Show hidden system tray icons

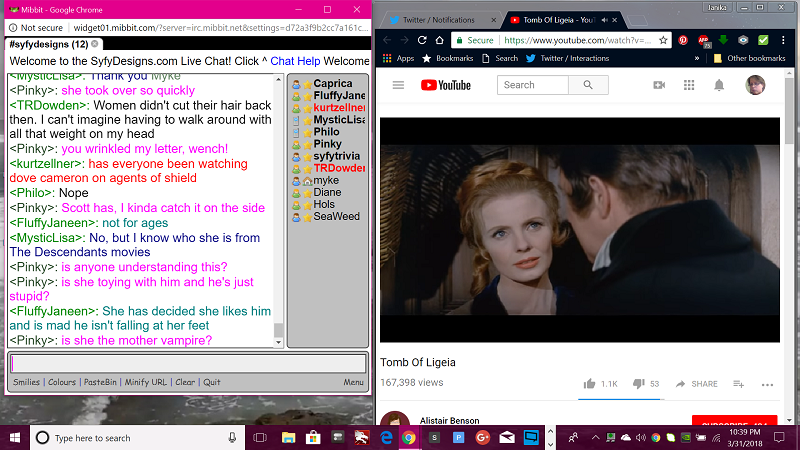coord(595,438)
